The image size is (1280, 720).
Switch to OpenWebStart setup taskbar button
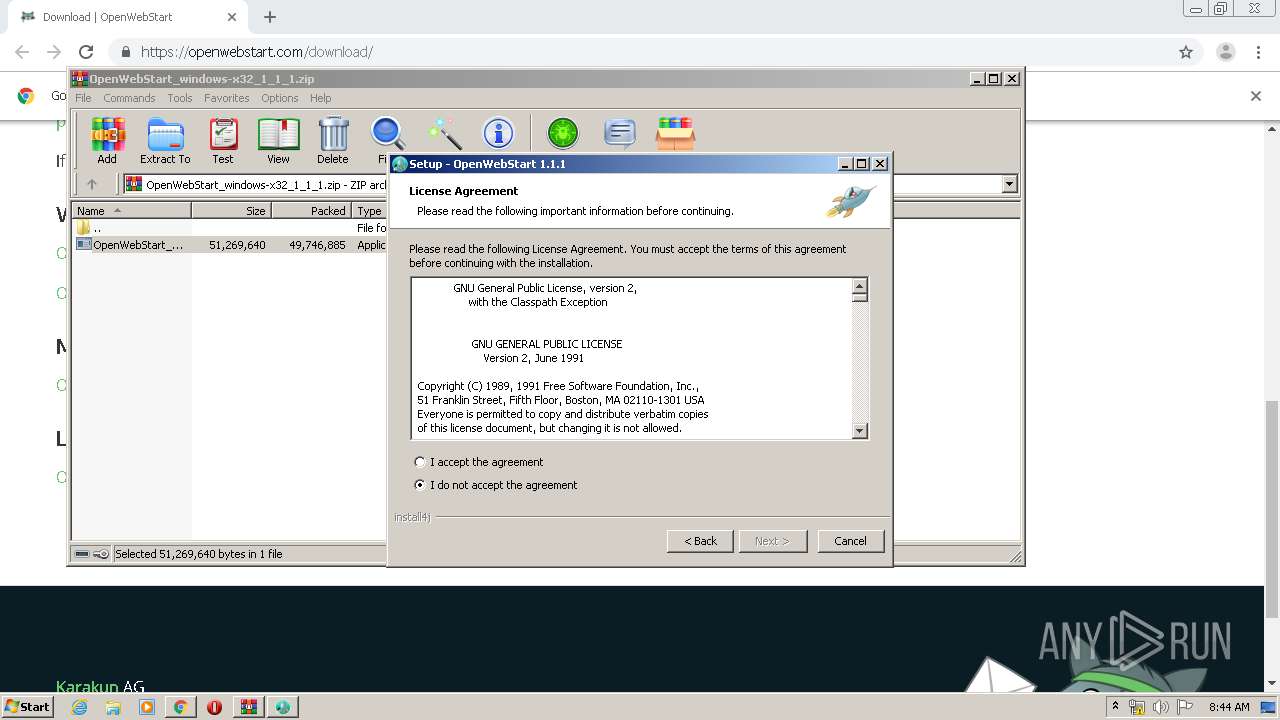[283, 707]
